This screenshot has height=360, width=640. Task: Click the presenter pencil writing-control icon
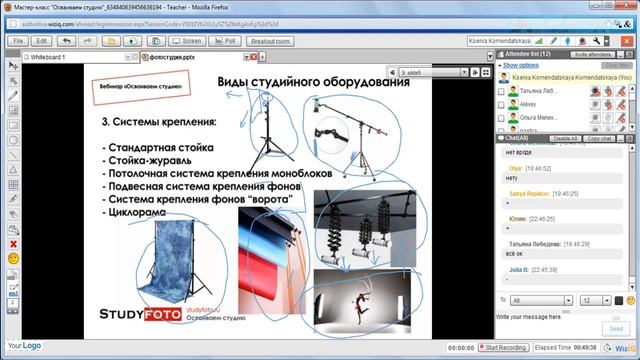point(553,41)
